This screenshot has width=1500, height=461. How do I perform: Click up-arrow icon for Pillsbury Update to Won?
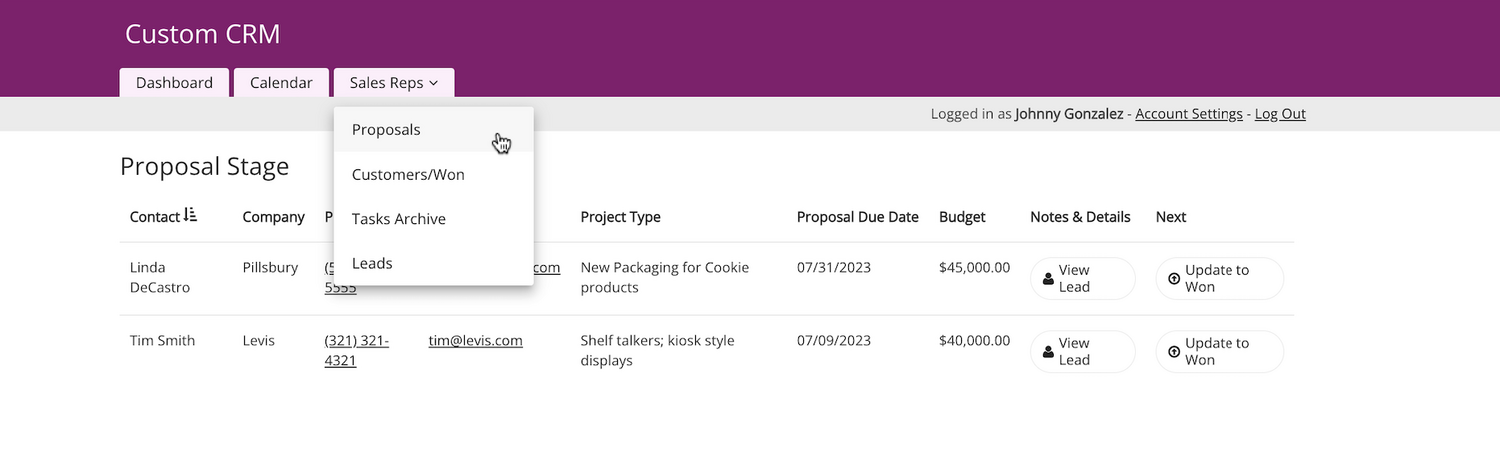point(1174,279)
